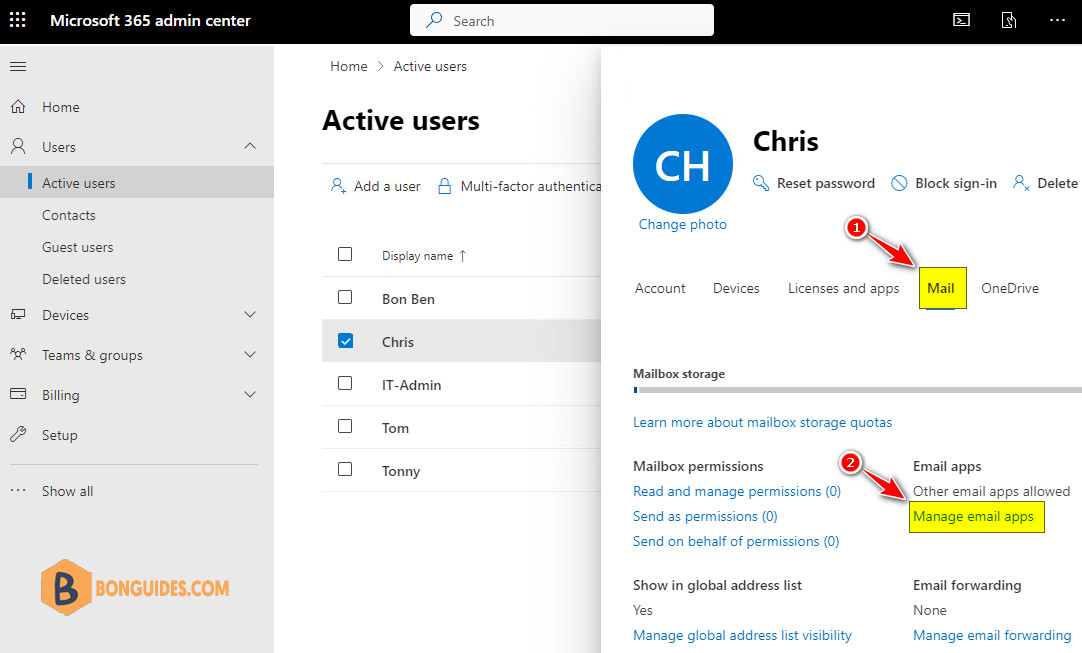Click the Teams & groups icon
Screen dimensions: 1082x653
[x=19, y=355]
